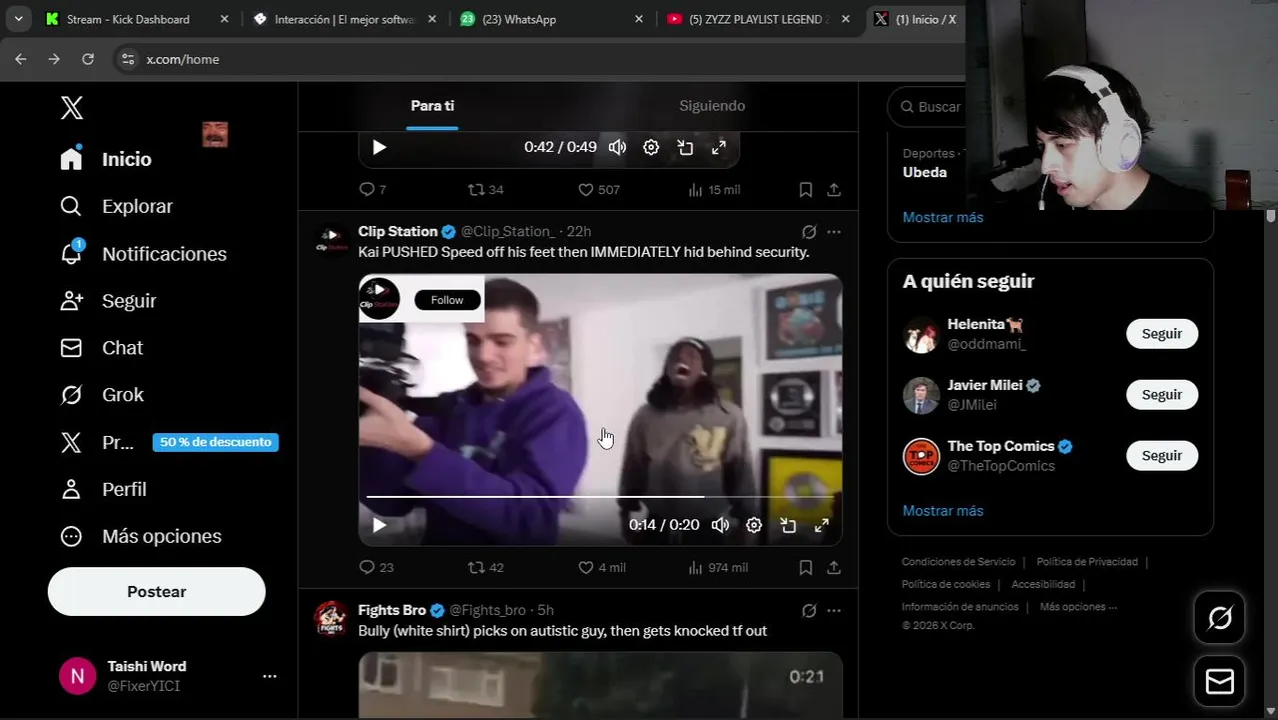Open more options on Clip Station post
Image resolution: width=1278 pixels, height=720 pixels.
tap(834, 231)
